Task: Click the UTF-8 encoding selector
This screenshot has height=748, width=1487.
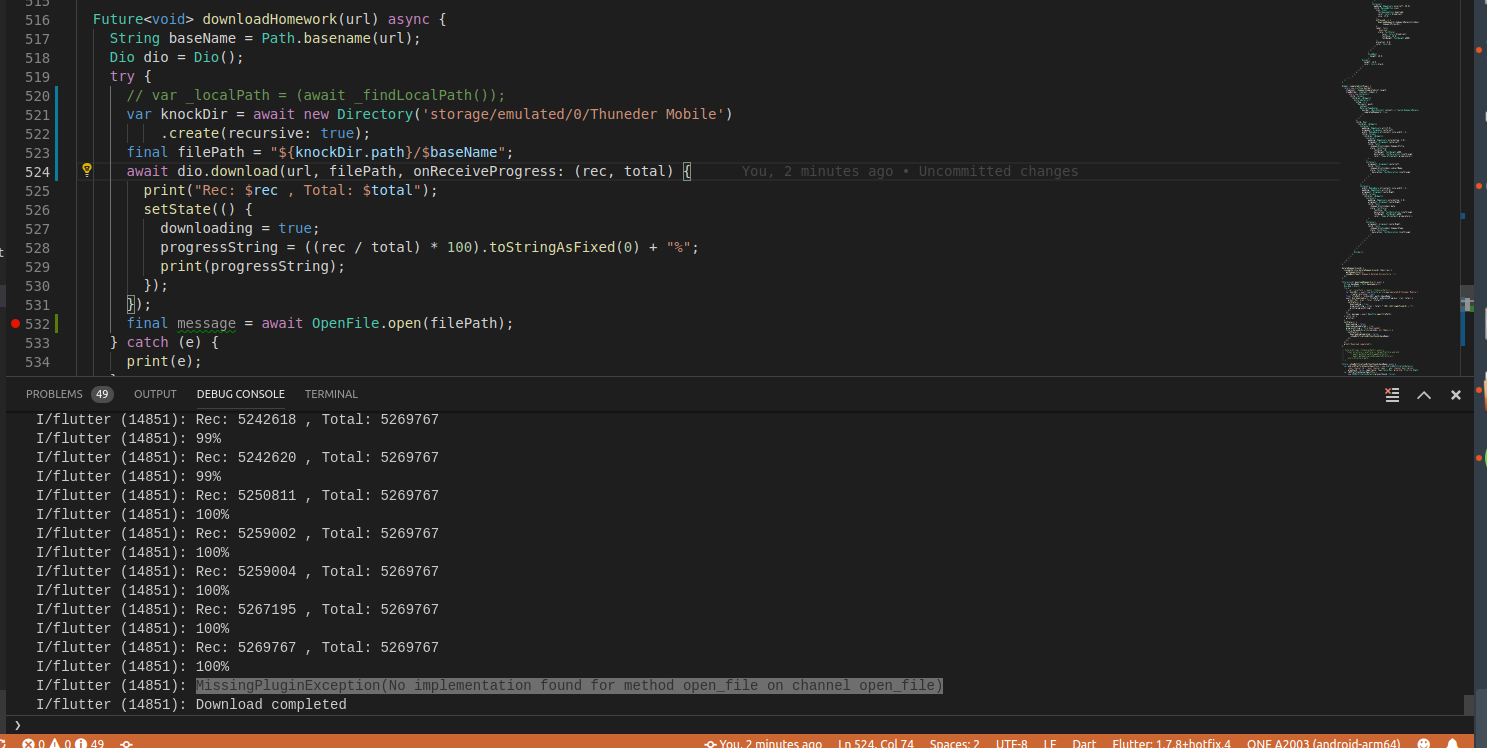Action: click(1011, 743)
